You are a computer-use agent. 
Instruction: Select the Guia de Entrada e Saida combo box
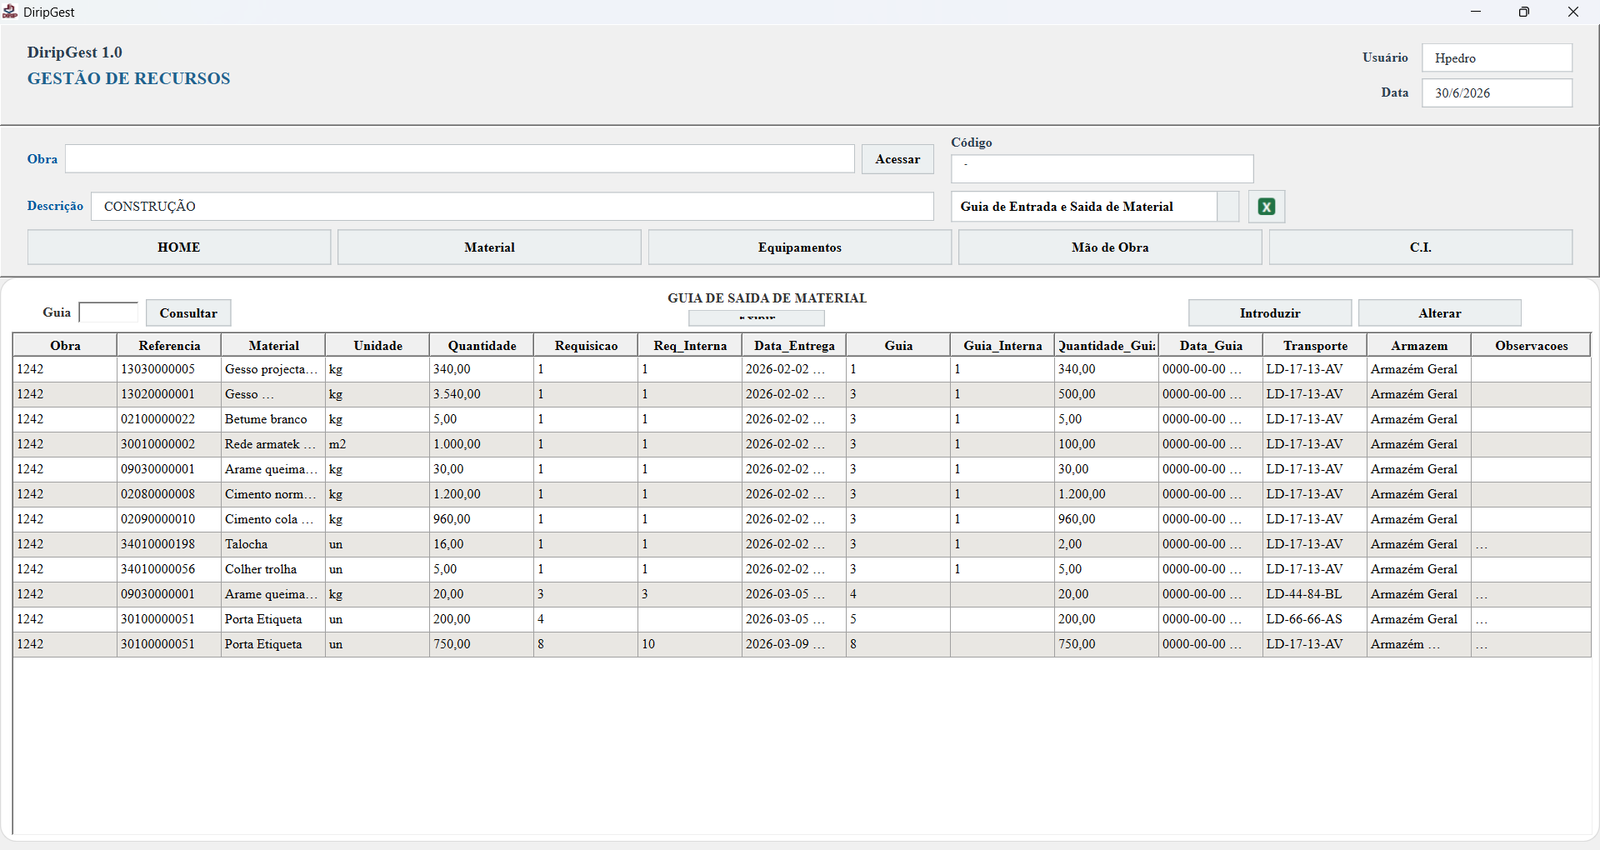[x=1095, y=206]
